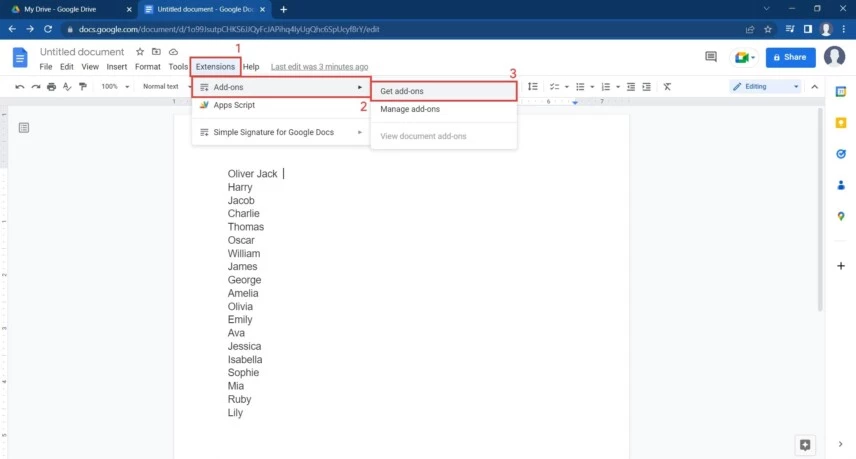Star the Untitled document
Screen dimensions: 856x459
140,52
